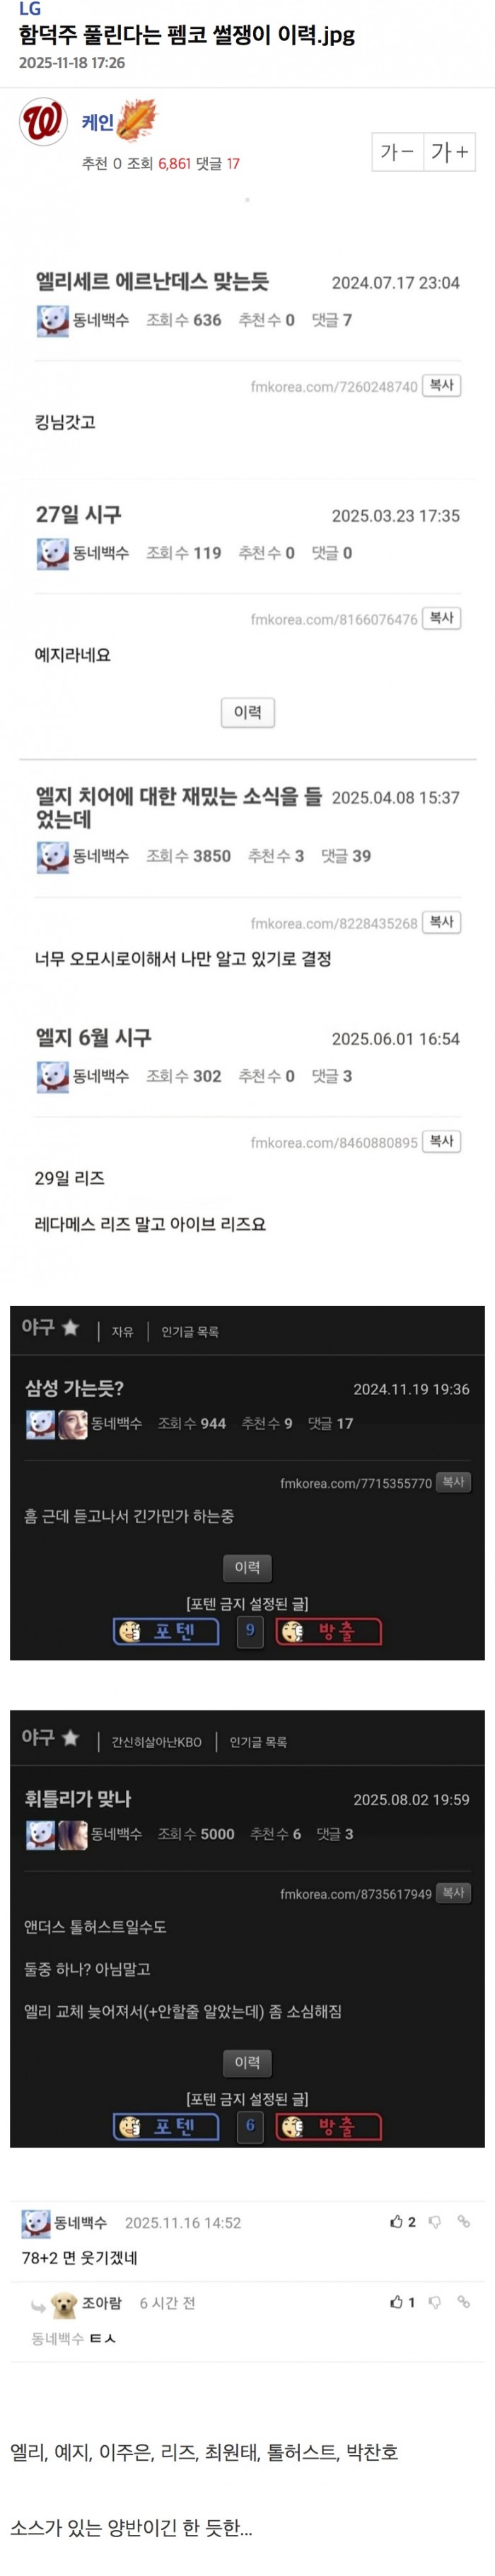Click the 방출 vote button under 삼성 가는듯 post
The width and height of the screenshot is (495, 2576).
tap(329, 1631)
